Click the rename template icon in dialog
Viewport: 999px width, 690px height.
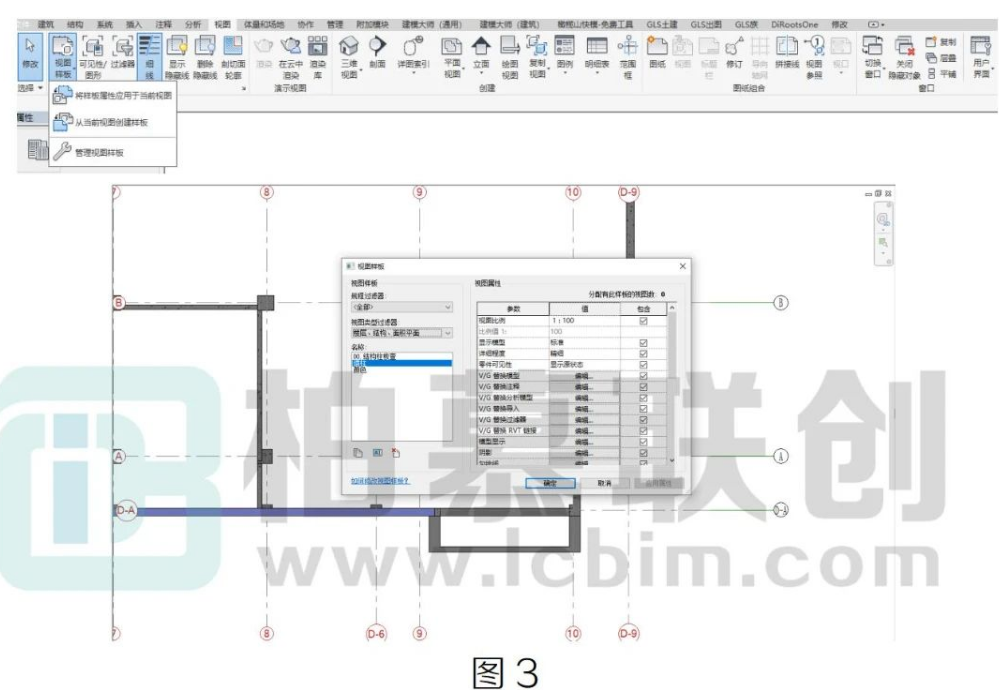pyautogui.click(x=377, y=453)
